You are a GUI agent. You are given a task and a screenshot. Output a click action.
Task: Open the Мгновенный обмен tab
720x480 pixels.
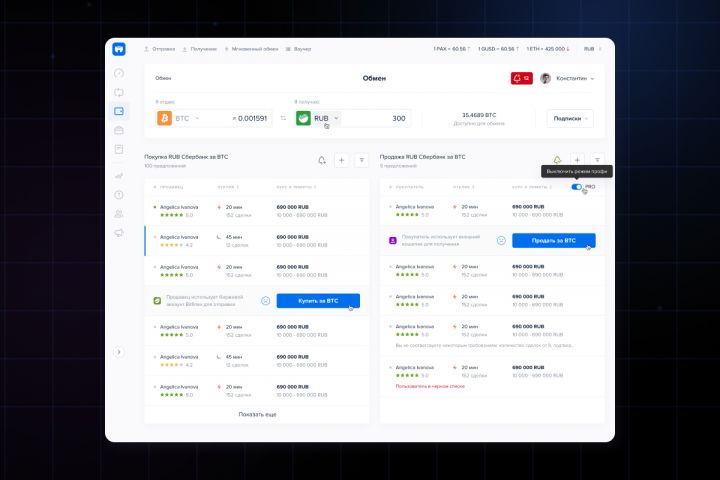click(x=252, y=49)
